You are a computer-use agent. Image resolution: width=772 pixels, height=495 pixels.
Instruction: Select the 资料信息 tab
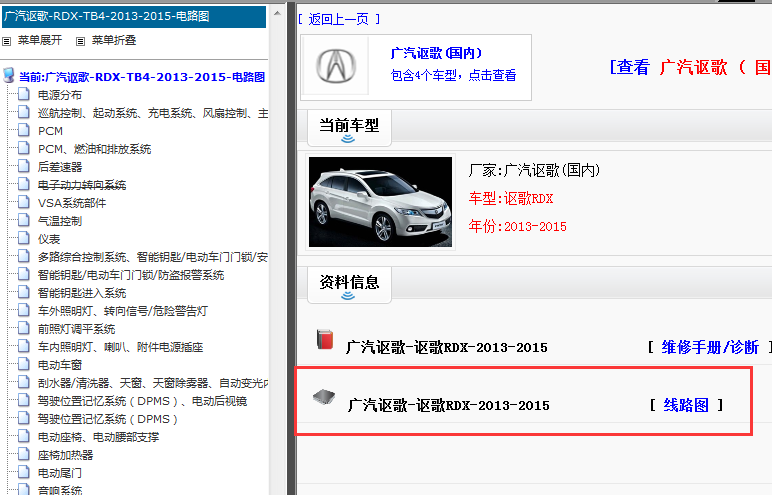click(x=349, y=285)
